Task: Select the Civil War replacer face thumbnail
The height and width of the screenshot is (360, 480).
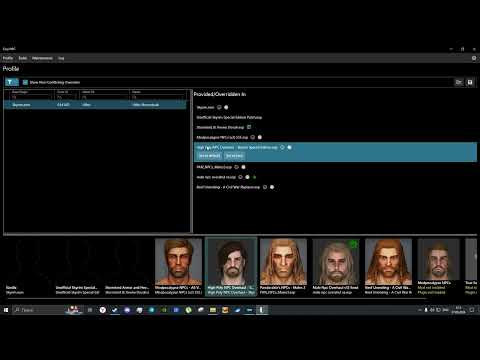Action: tap(388, 267)
